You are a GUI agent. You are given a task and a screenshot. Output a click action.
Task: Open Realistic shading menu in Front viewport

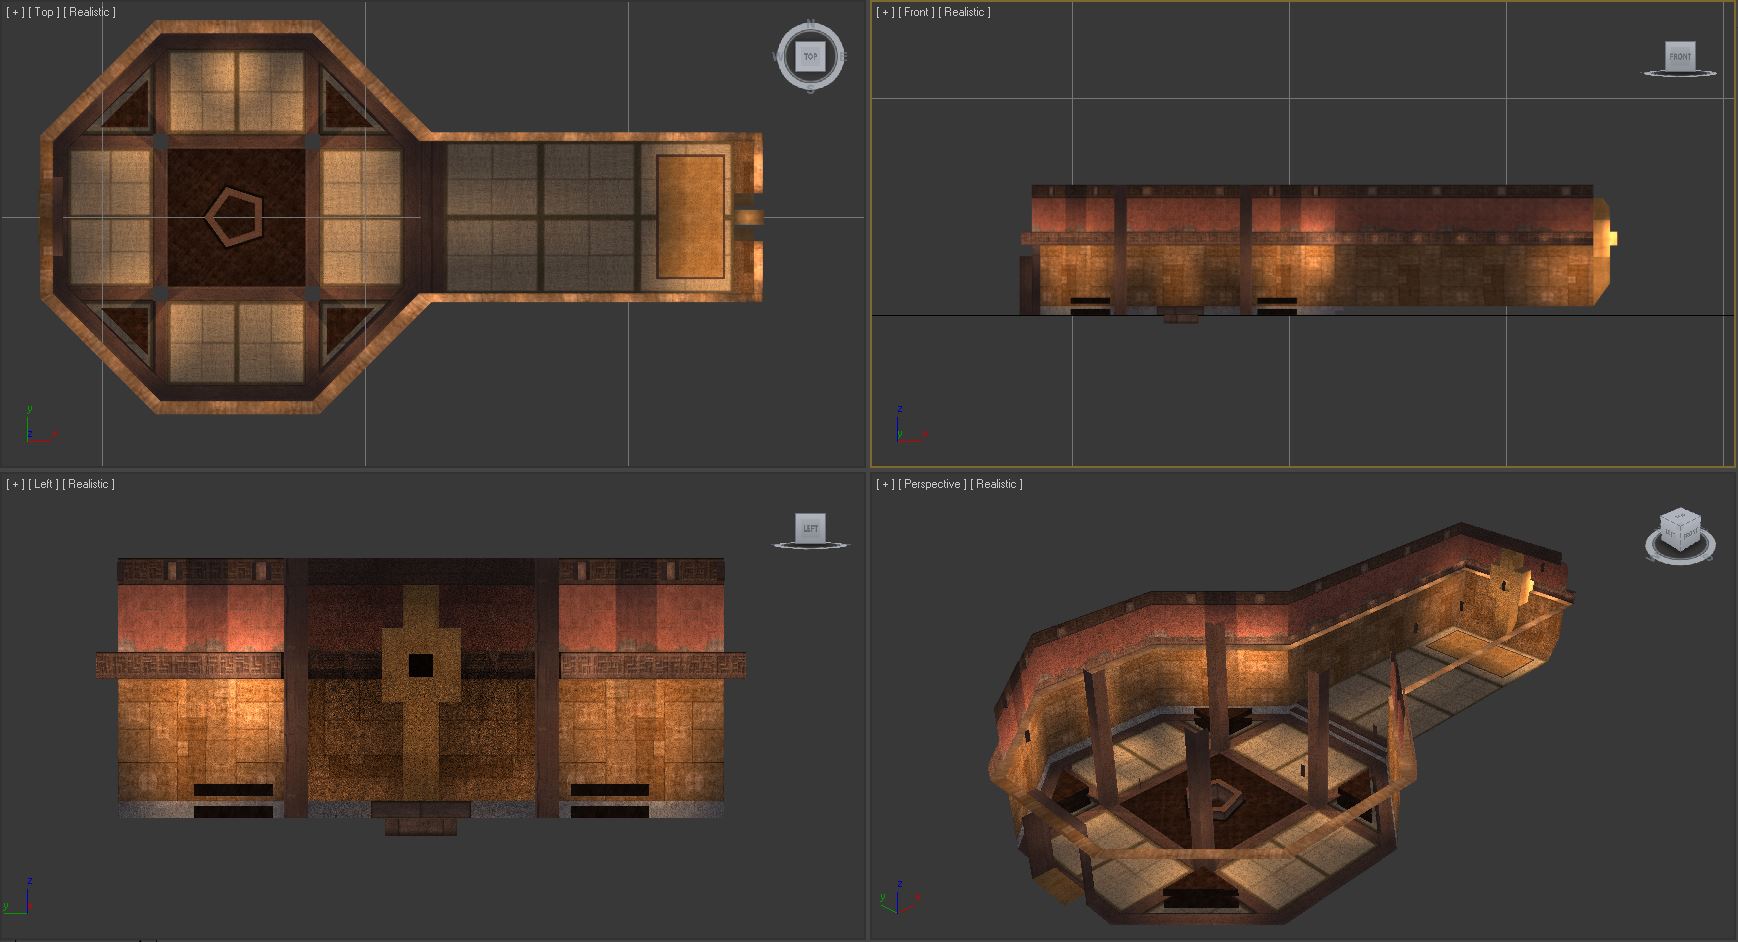(965, 12)
